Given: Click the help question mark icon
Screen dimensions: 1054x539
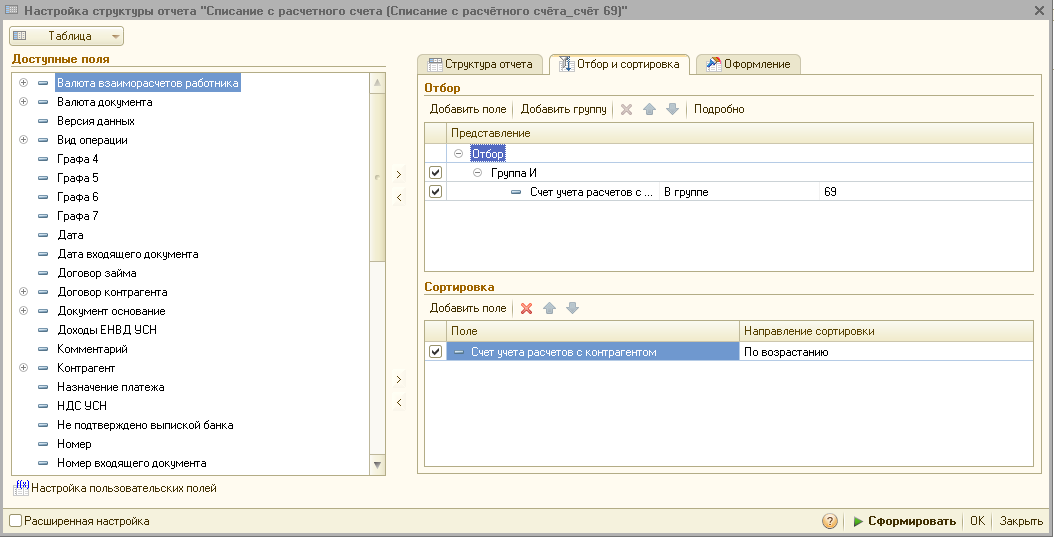Looking at the screenshot, I should (830, 521).
